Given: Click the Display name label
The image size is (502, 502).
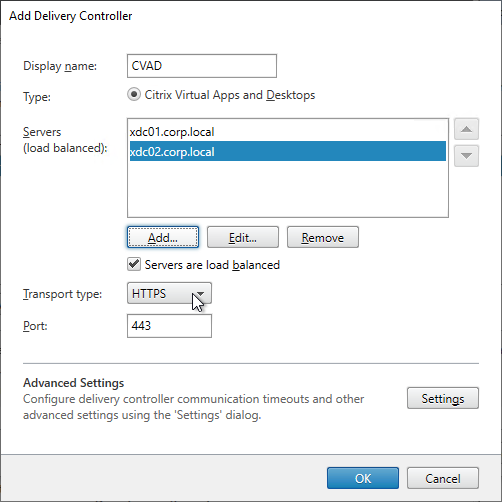Looking at the screenshot, I should point(60,66).
